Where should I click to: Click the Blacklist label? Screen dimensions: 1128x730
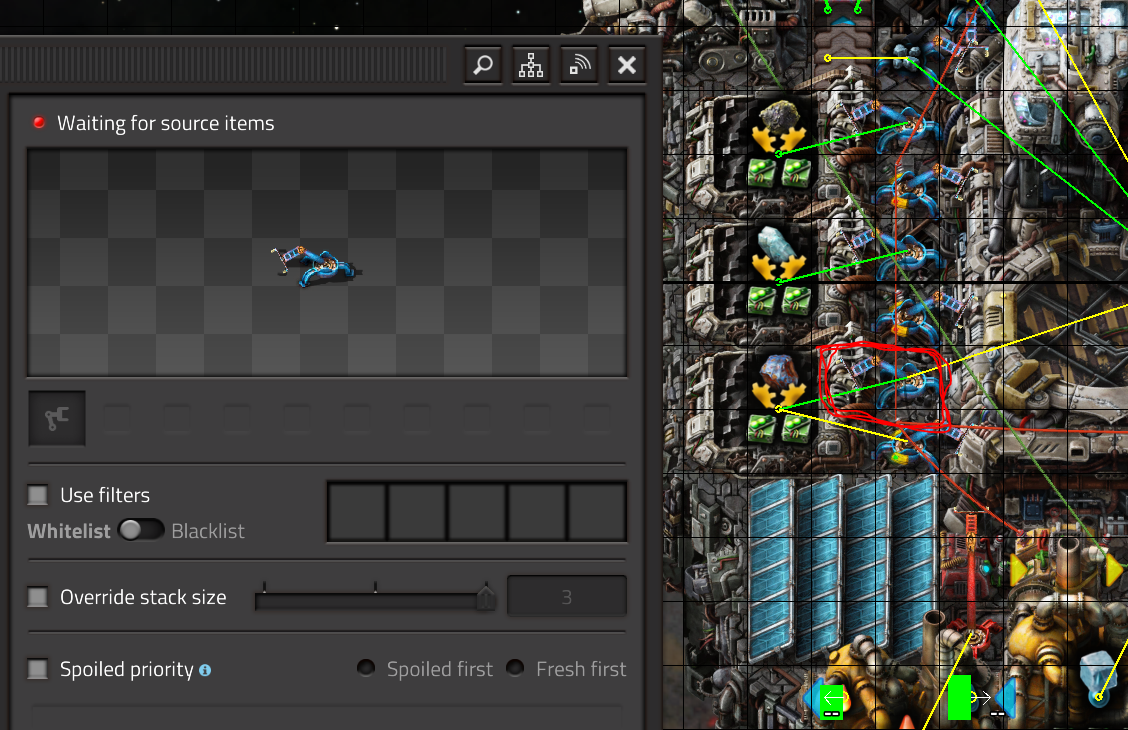208,531
